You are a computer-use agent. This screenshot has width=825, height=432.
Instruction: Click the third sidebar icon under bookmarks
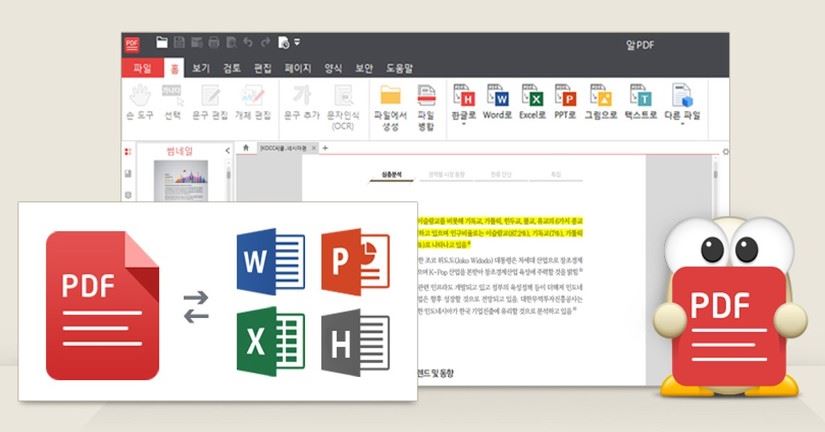(128, 195)
